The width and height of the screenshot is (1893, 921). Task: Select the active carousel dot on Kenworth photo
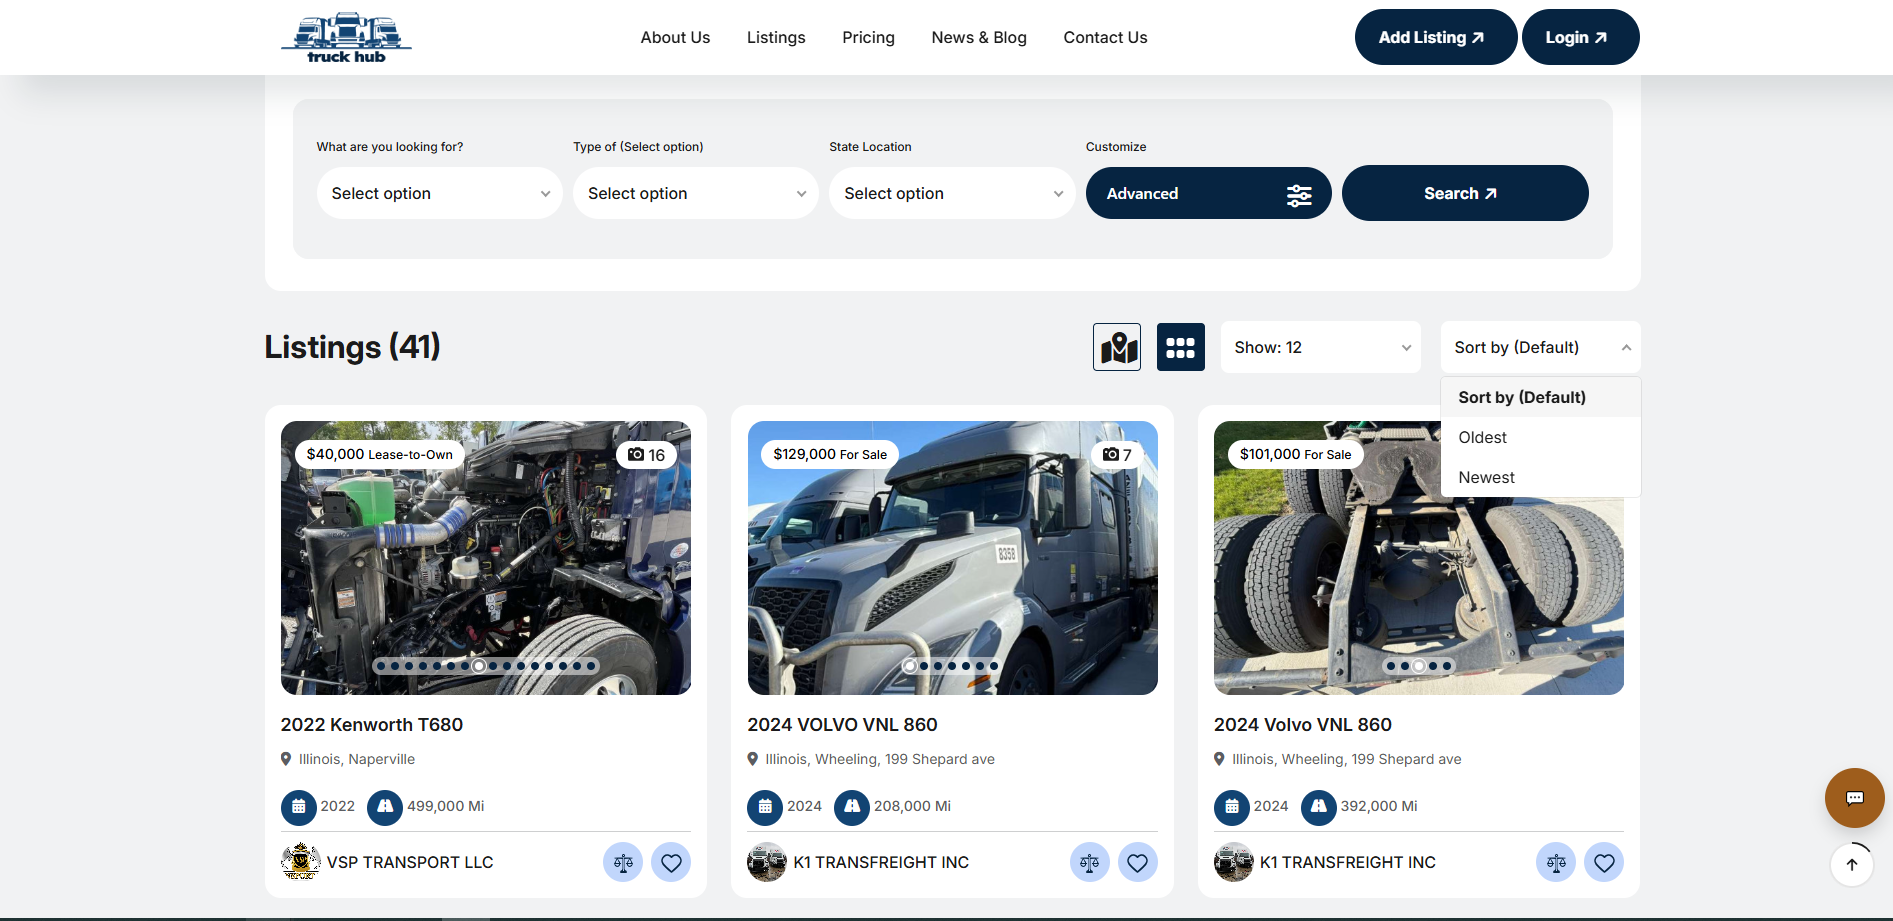tap(479, 666)
